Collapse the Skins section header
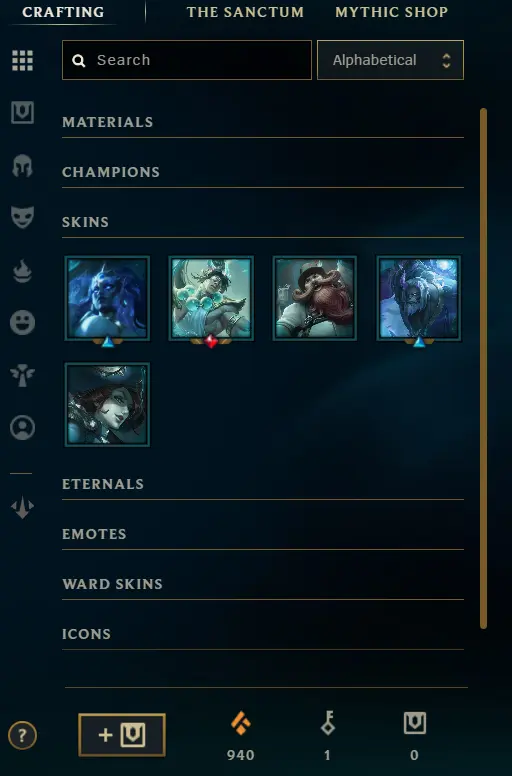The width and height of the screenshot is (512, 776). pos(263,222)
